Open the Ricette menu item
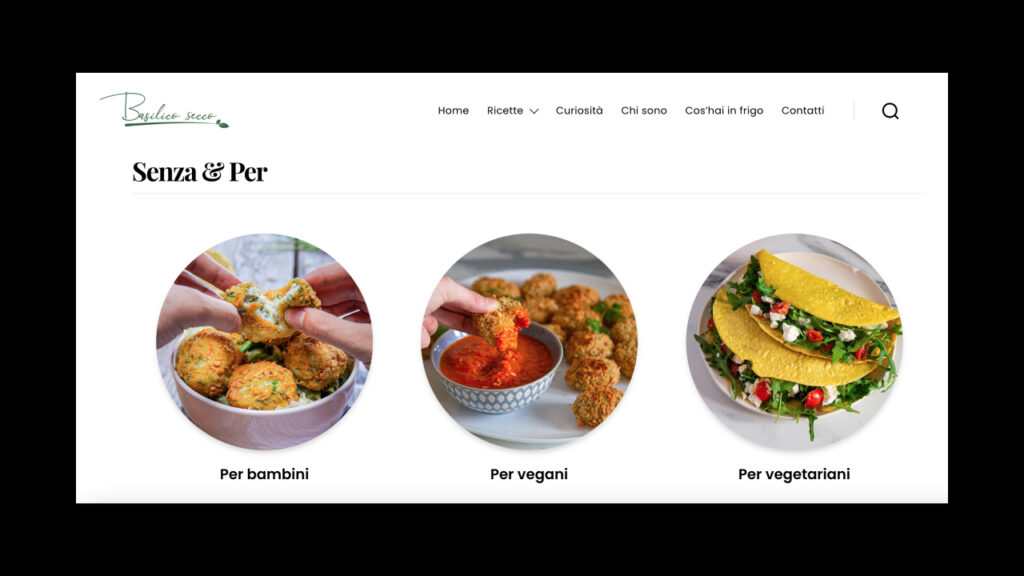The width and height of the screenshot is (1024, 576). pyautogui.click(x=505, y=110)
